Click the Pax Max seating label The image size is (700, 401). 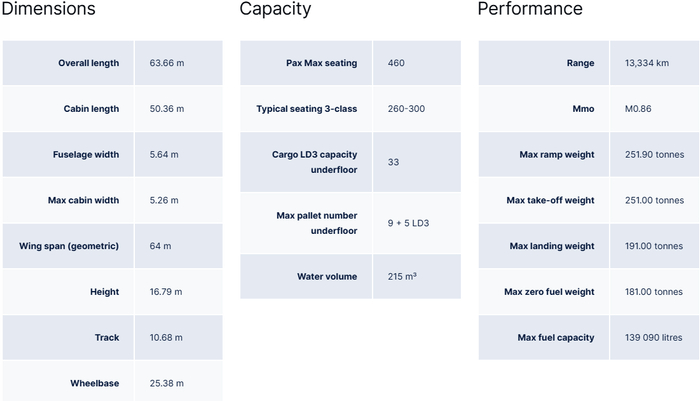tap(321, 63)
